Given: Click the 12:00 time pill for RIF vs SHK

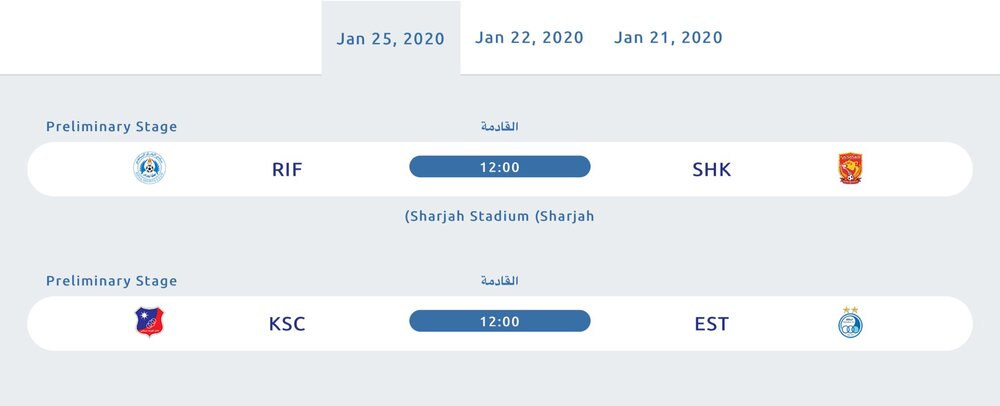Looking at the screenshot, I should [x=499, y=167].
